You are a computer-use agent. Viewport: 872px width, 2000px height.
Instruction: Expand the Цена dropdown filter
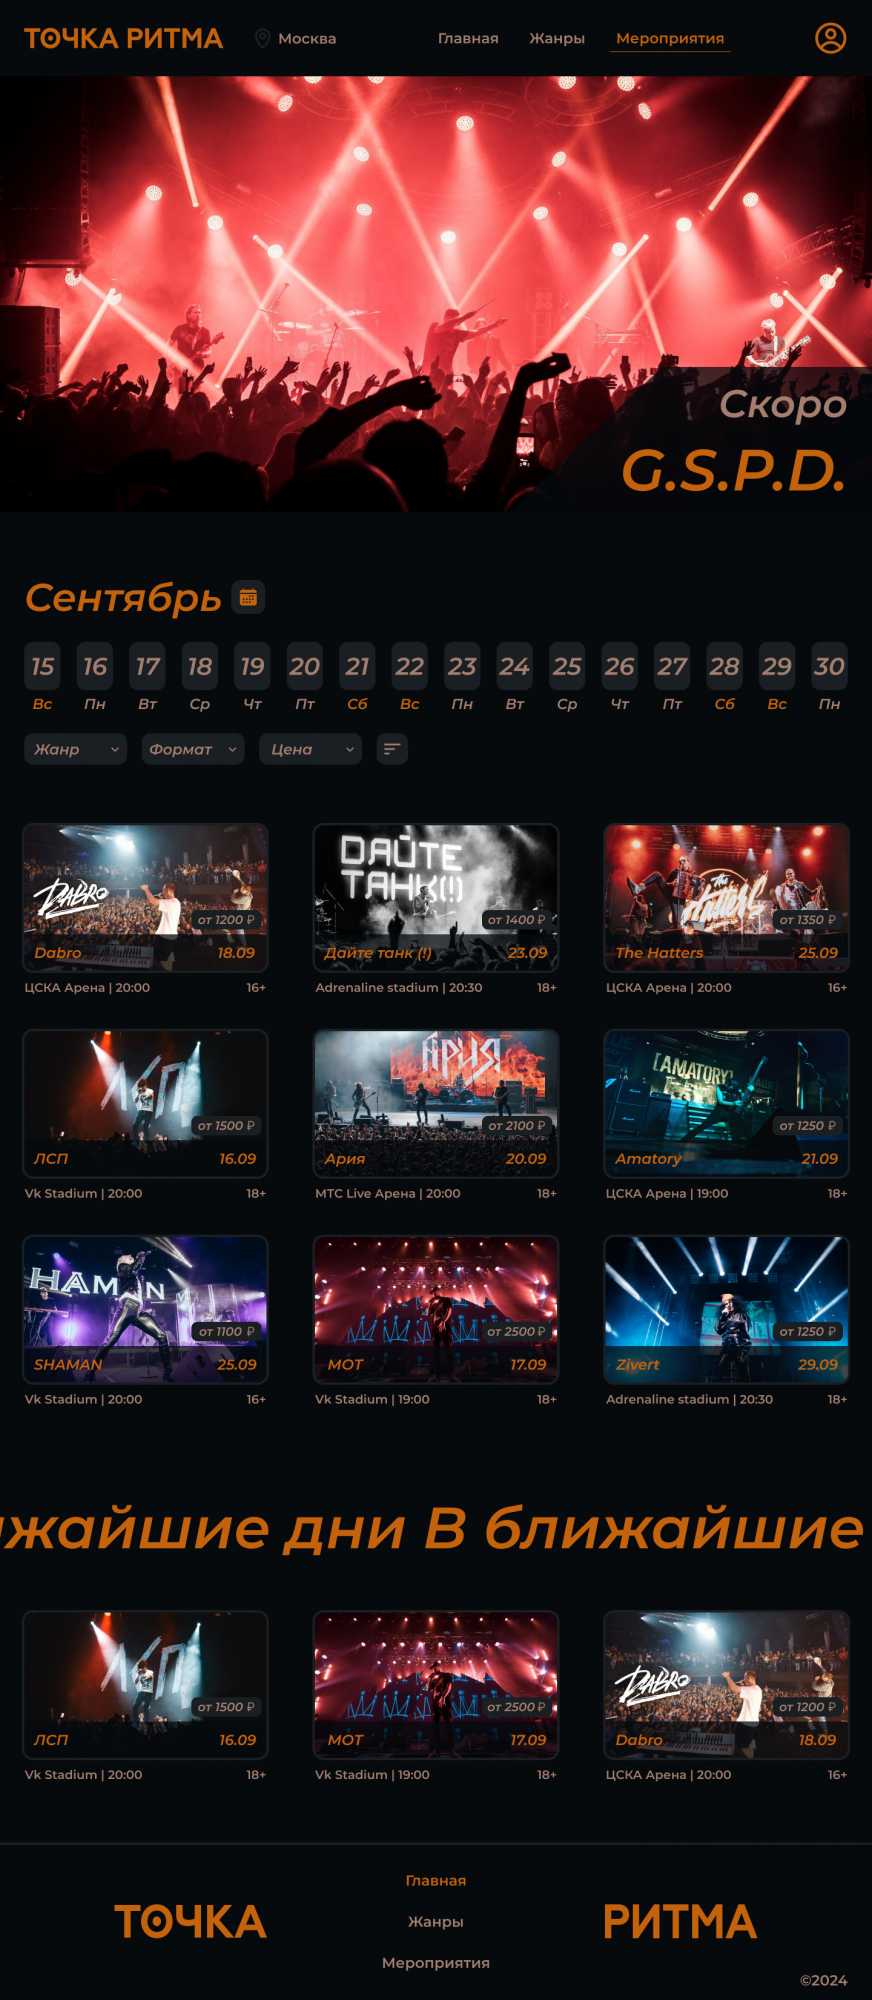point(310,749)
